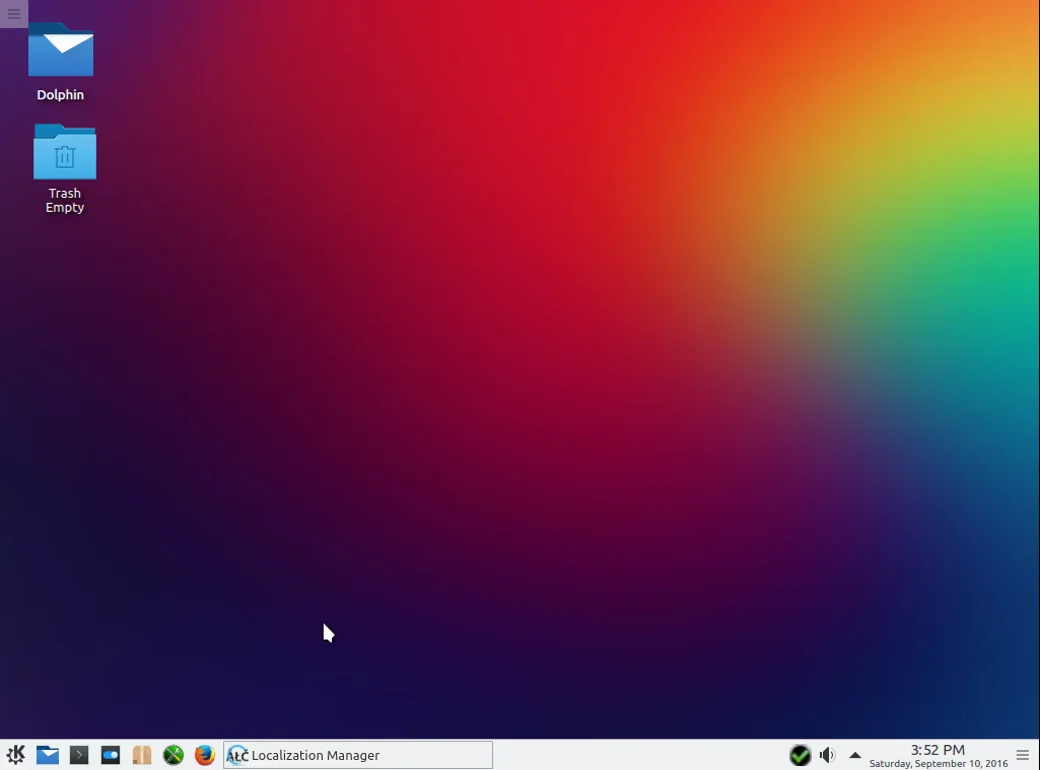Open the KDE application launcher
Image resolution: width=1040 pixels, height=770 pixels.
coord(16,755)
